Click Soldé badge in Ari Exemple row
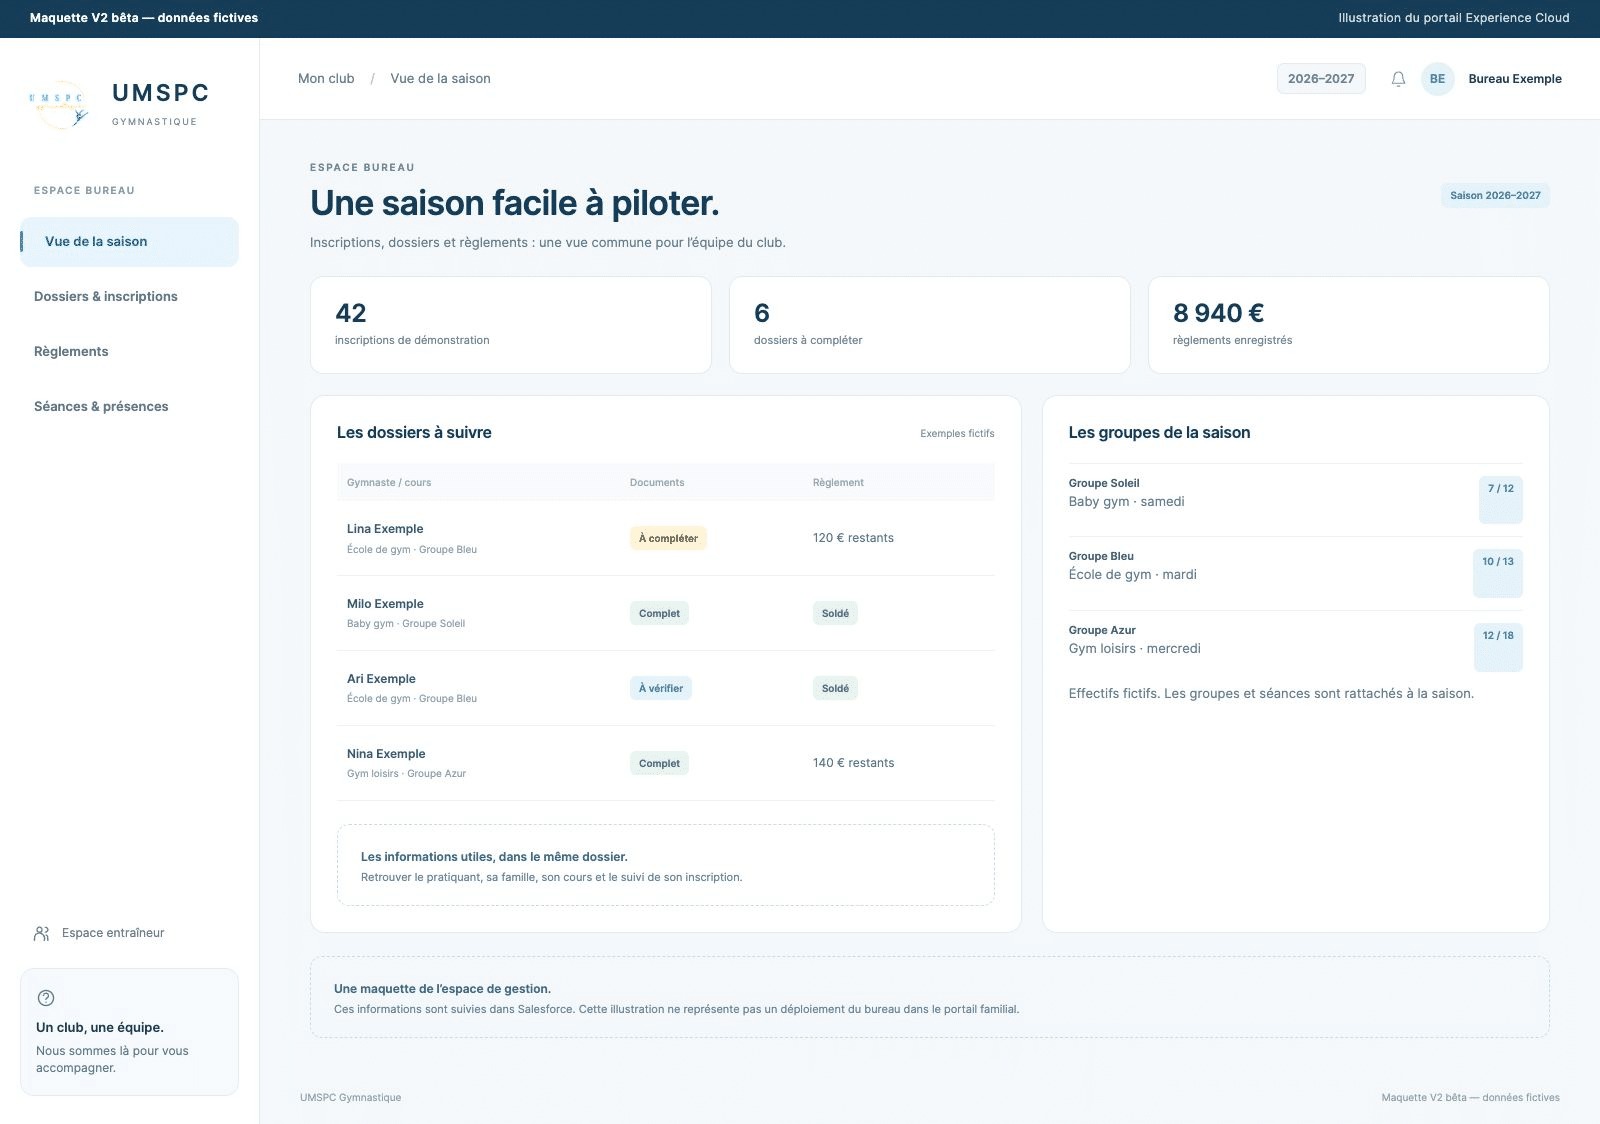This screenshot has width=1600, height=1124. [x=835, y=688]
